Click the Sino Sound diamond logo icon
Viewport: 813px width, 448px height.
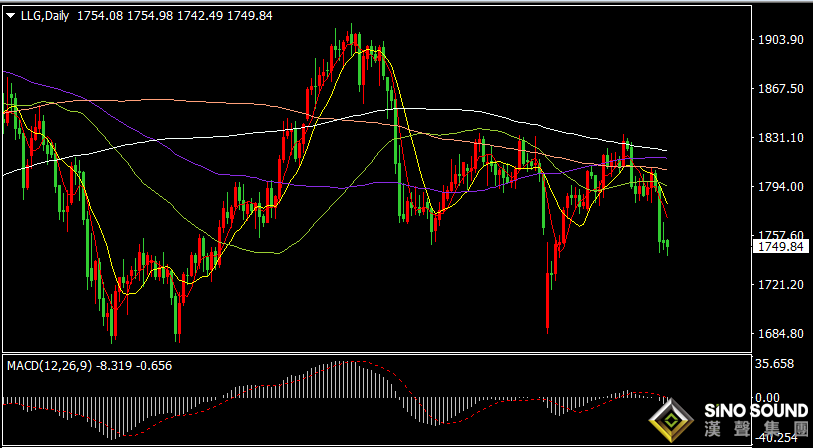pos(671,422)
